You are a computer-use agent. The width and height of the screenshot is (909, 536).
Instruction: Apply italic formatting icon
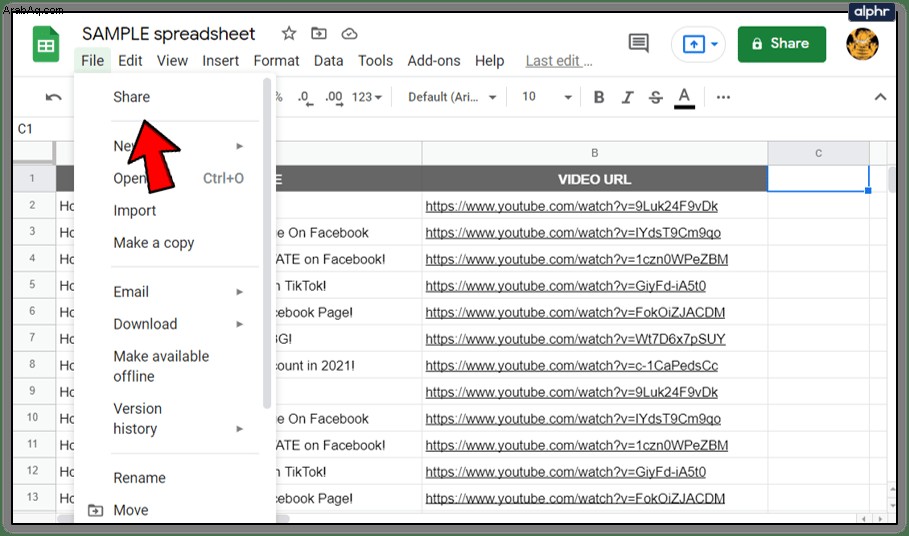[627, 97]
